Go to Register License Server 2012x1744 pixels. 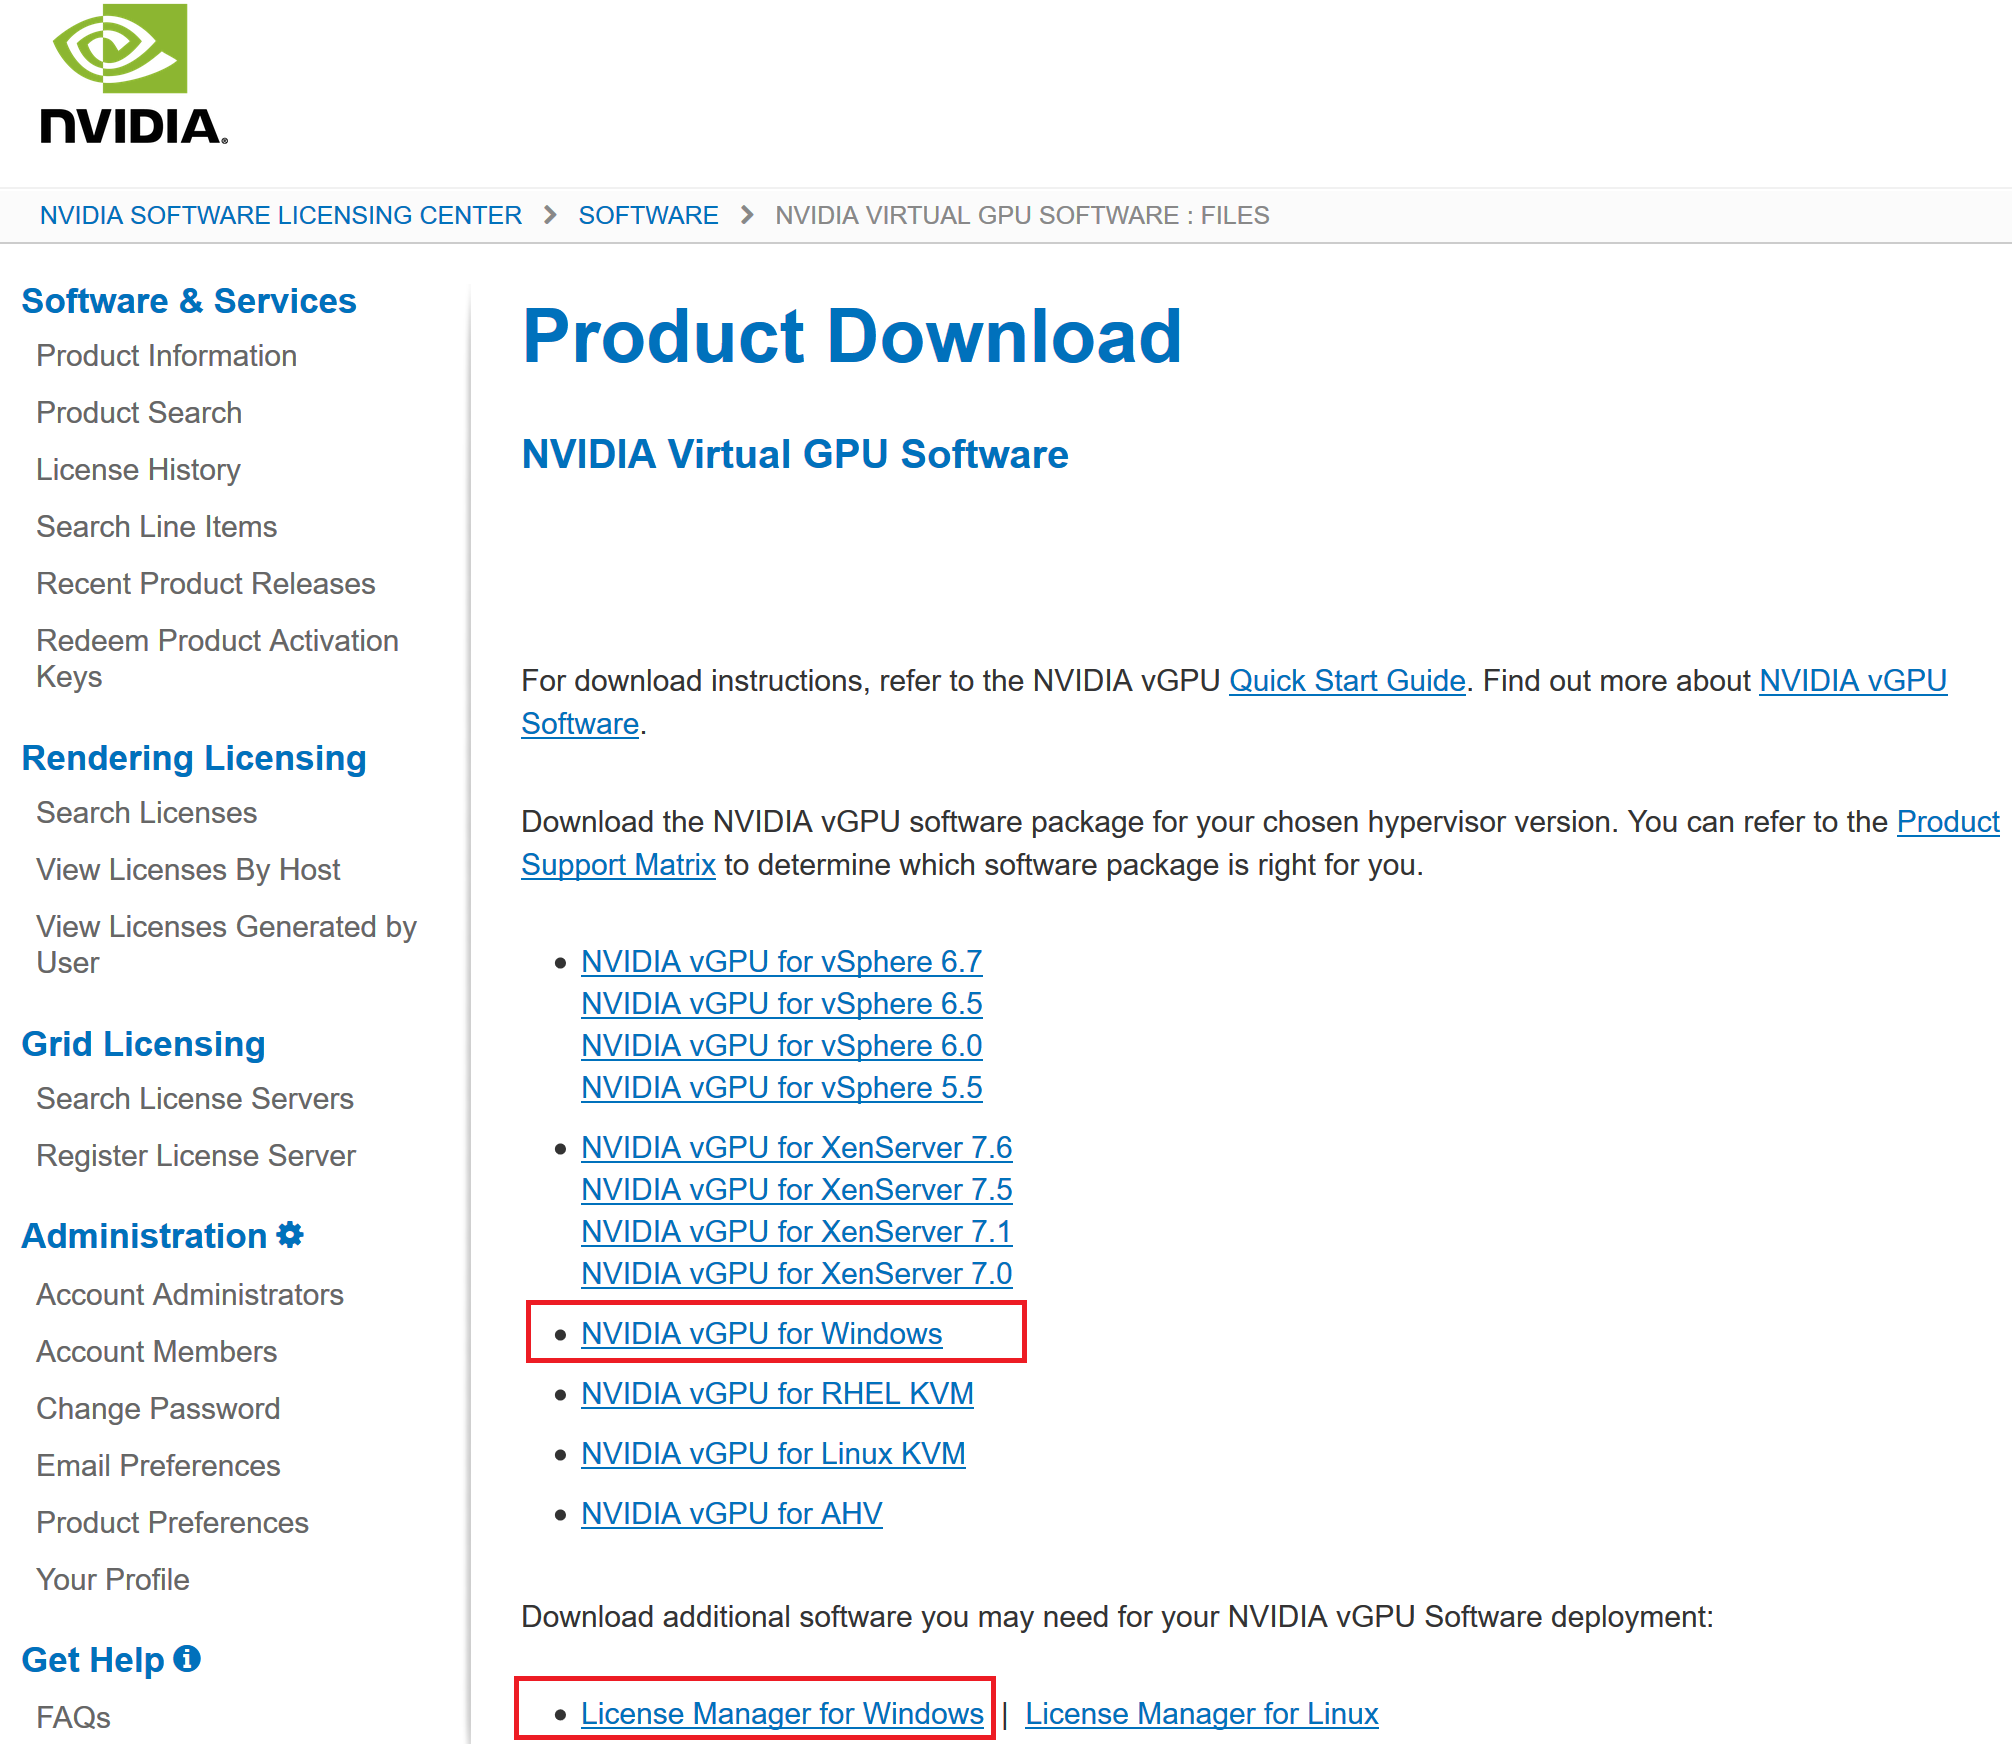(195, 1155)
